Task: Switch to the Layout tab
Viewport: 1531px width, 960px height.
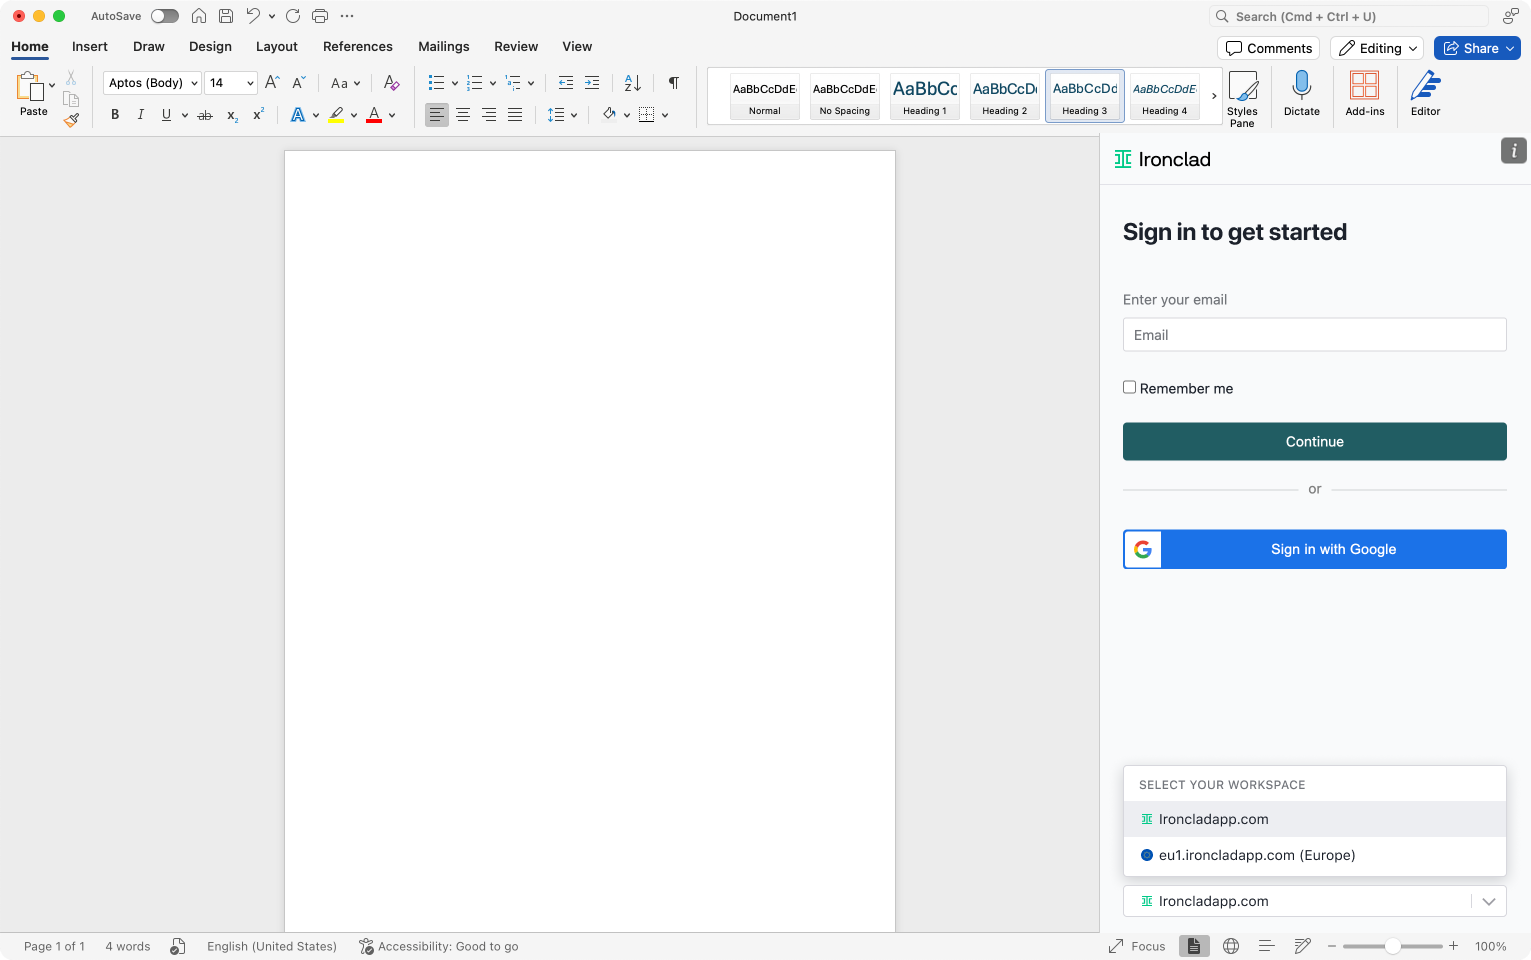Action: [x=277, y=47]
